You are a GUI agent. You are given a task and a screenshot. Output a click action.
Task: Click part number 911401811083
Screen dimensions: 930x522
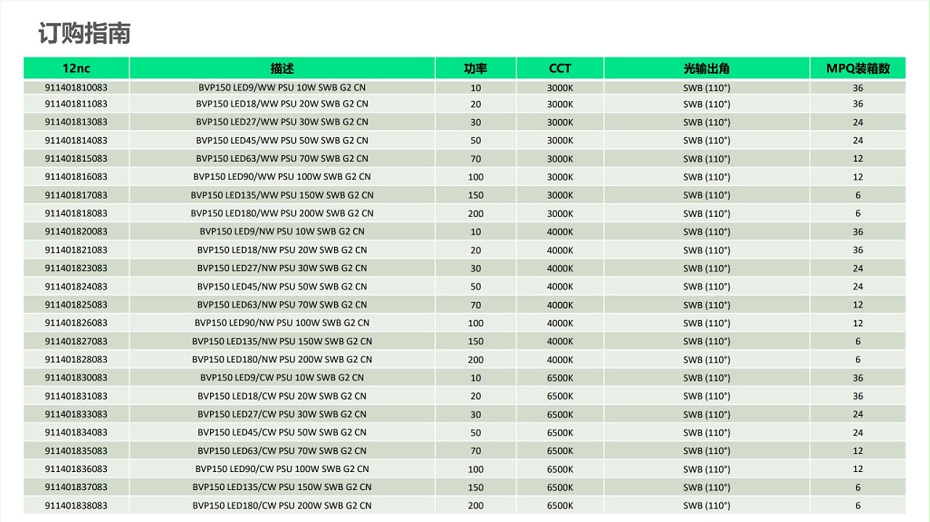click(x=76, y=104)
